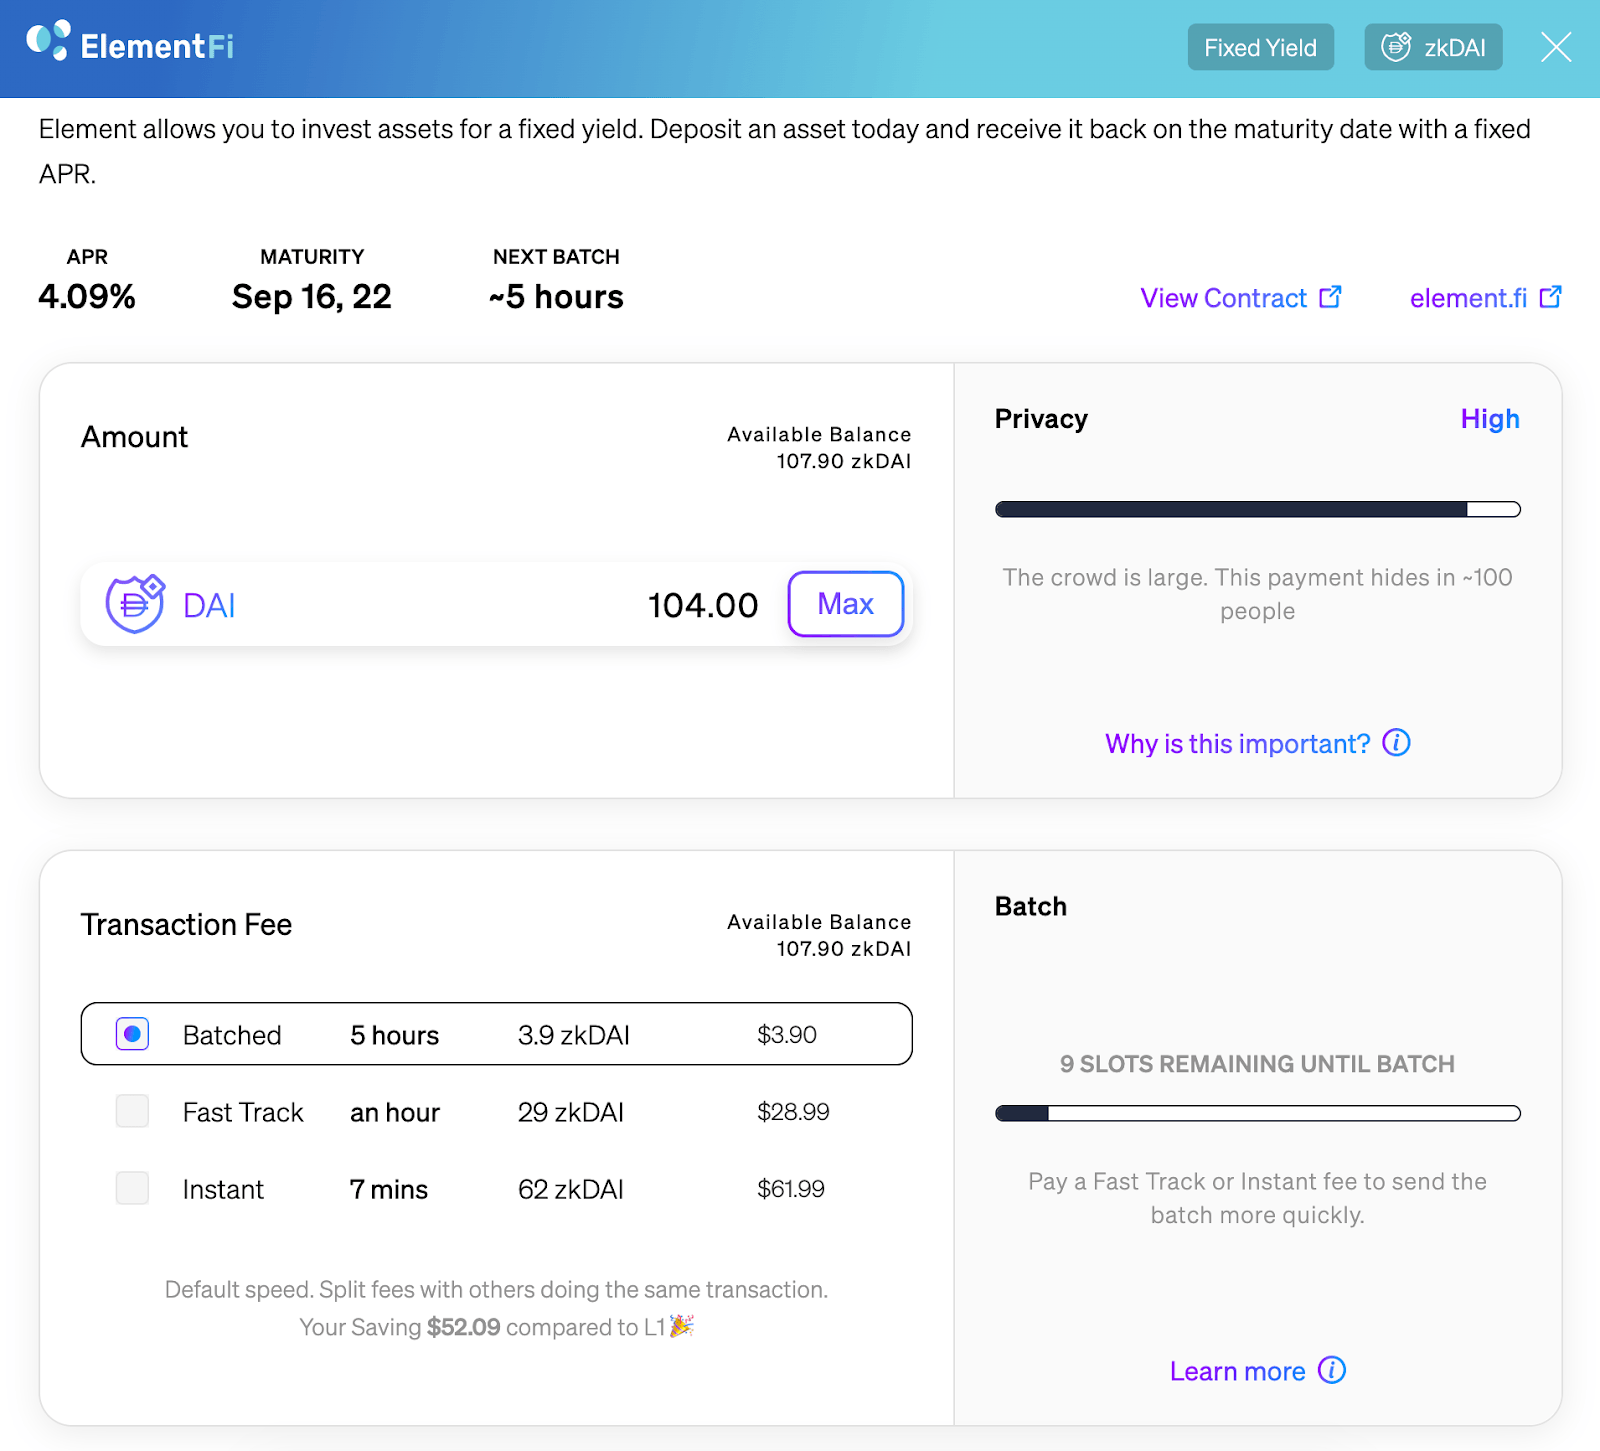Viewport: 1600px width, 1451px height.
Task: Click the Privacy level progress bar
Action: pos(1258,509)
